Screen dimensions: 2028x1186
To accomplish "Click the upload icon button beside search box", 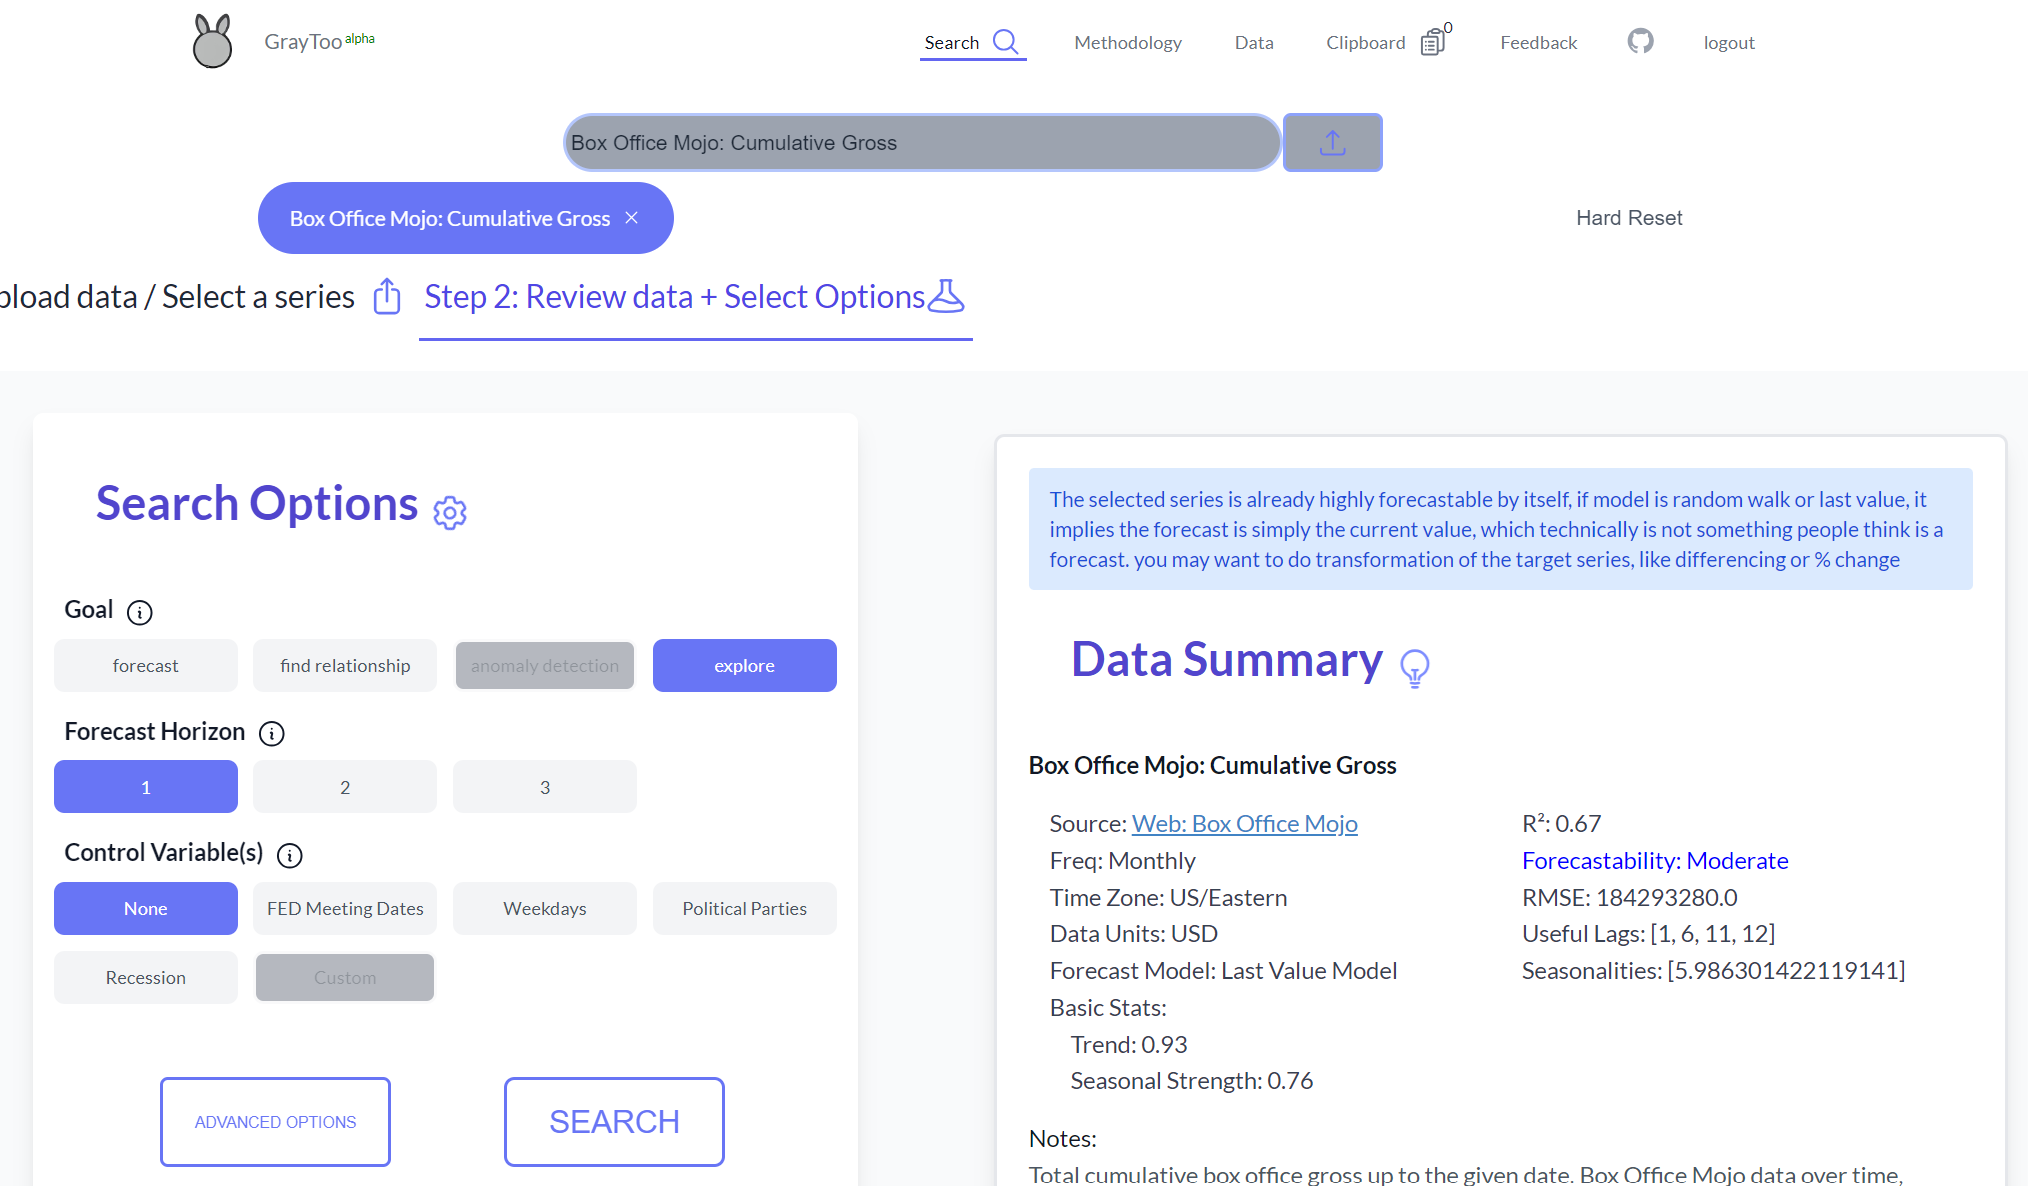I will (x=1332, y=142).
